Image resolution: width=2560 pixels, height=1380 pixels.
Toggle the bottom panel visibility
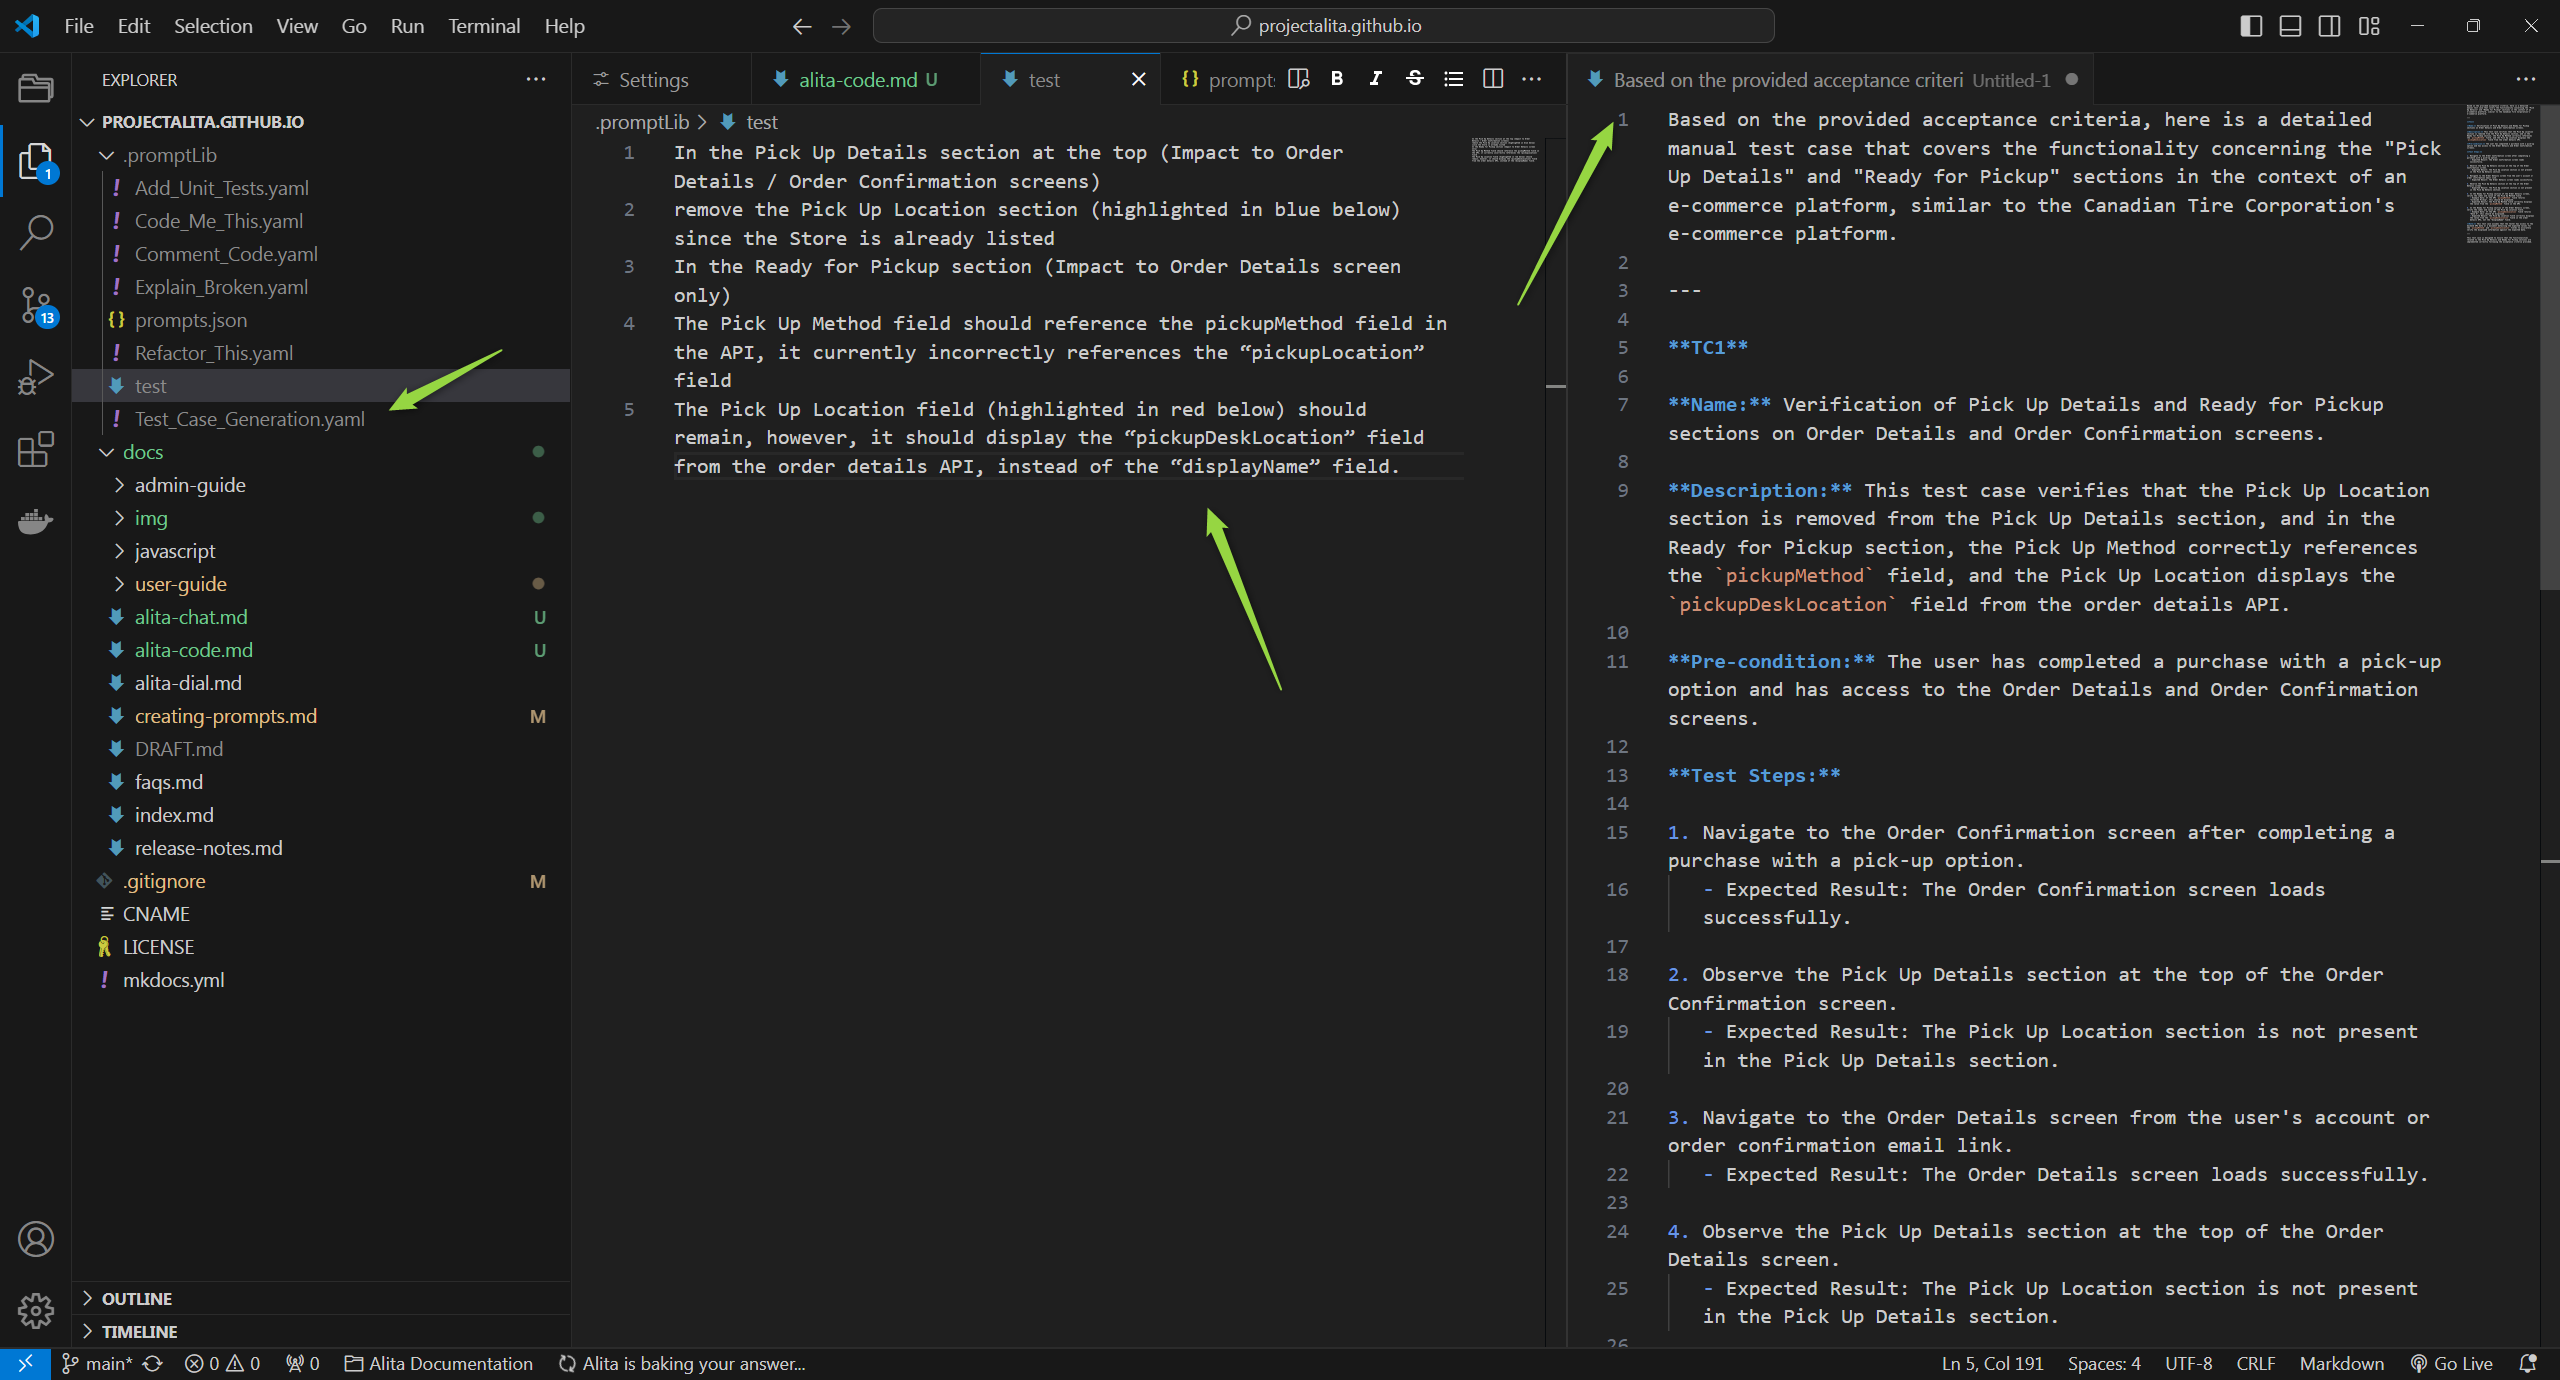click(x=2290, y=26)
